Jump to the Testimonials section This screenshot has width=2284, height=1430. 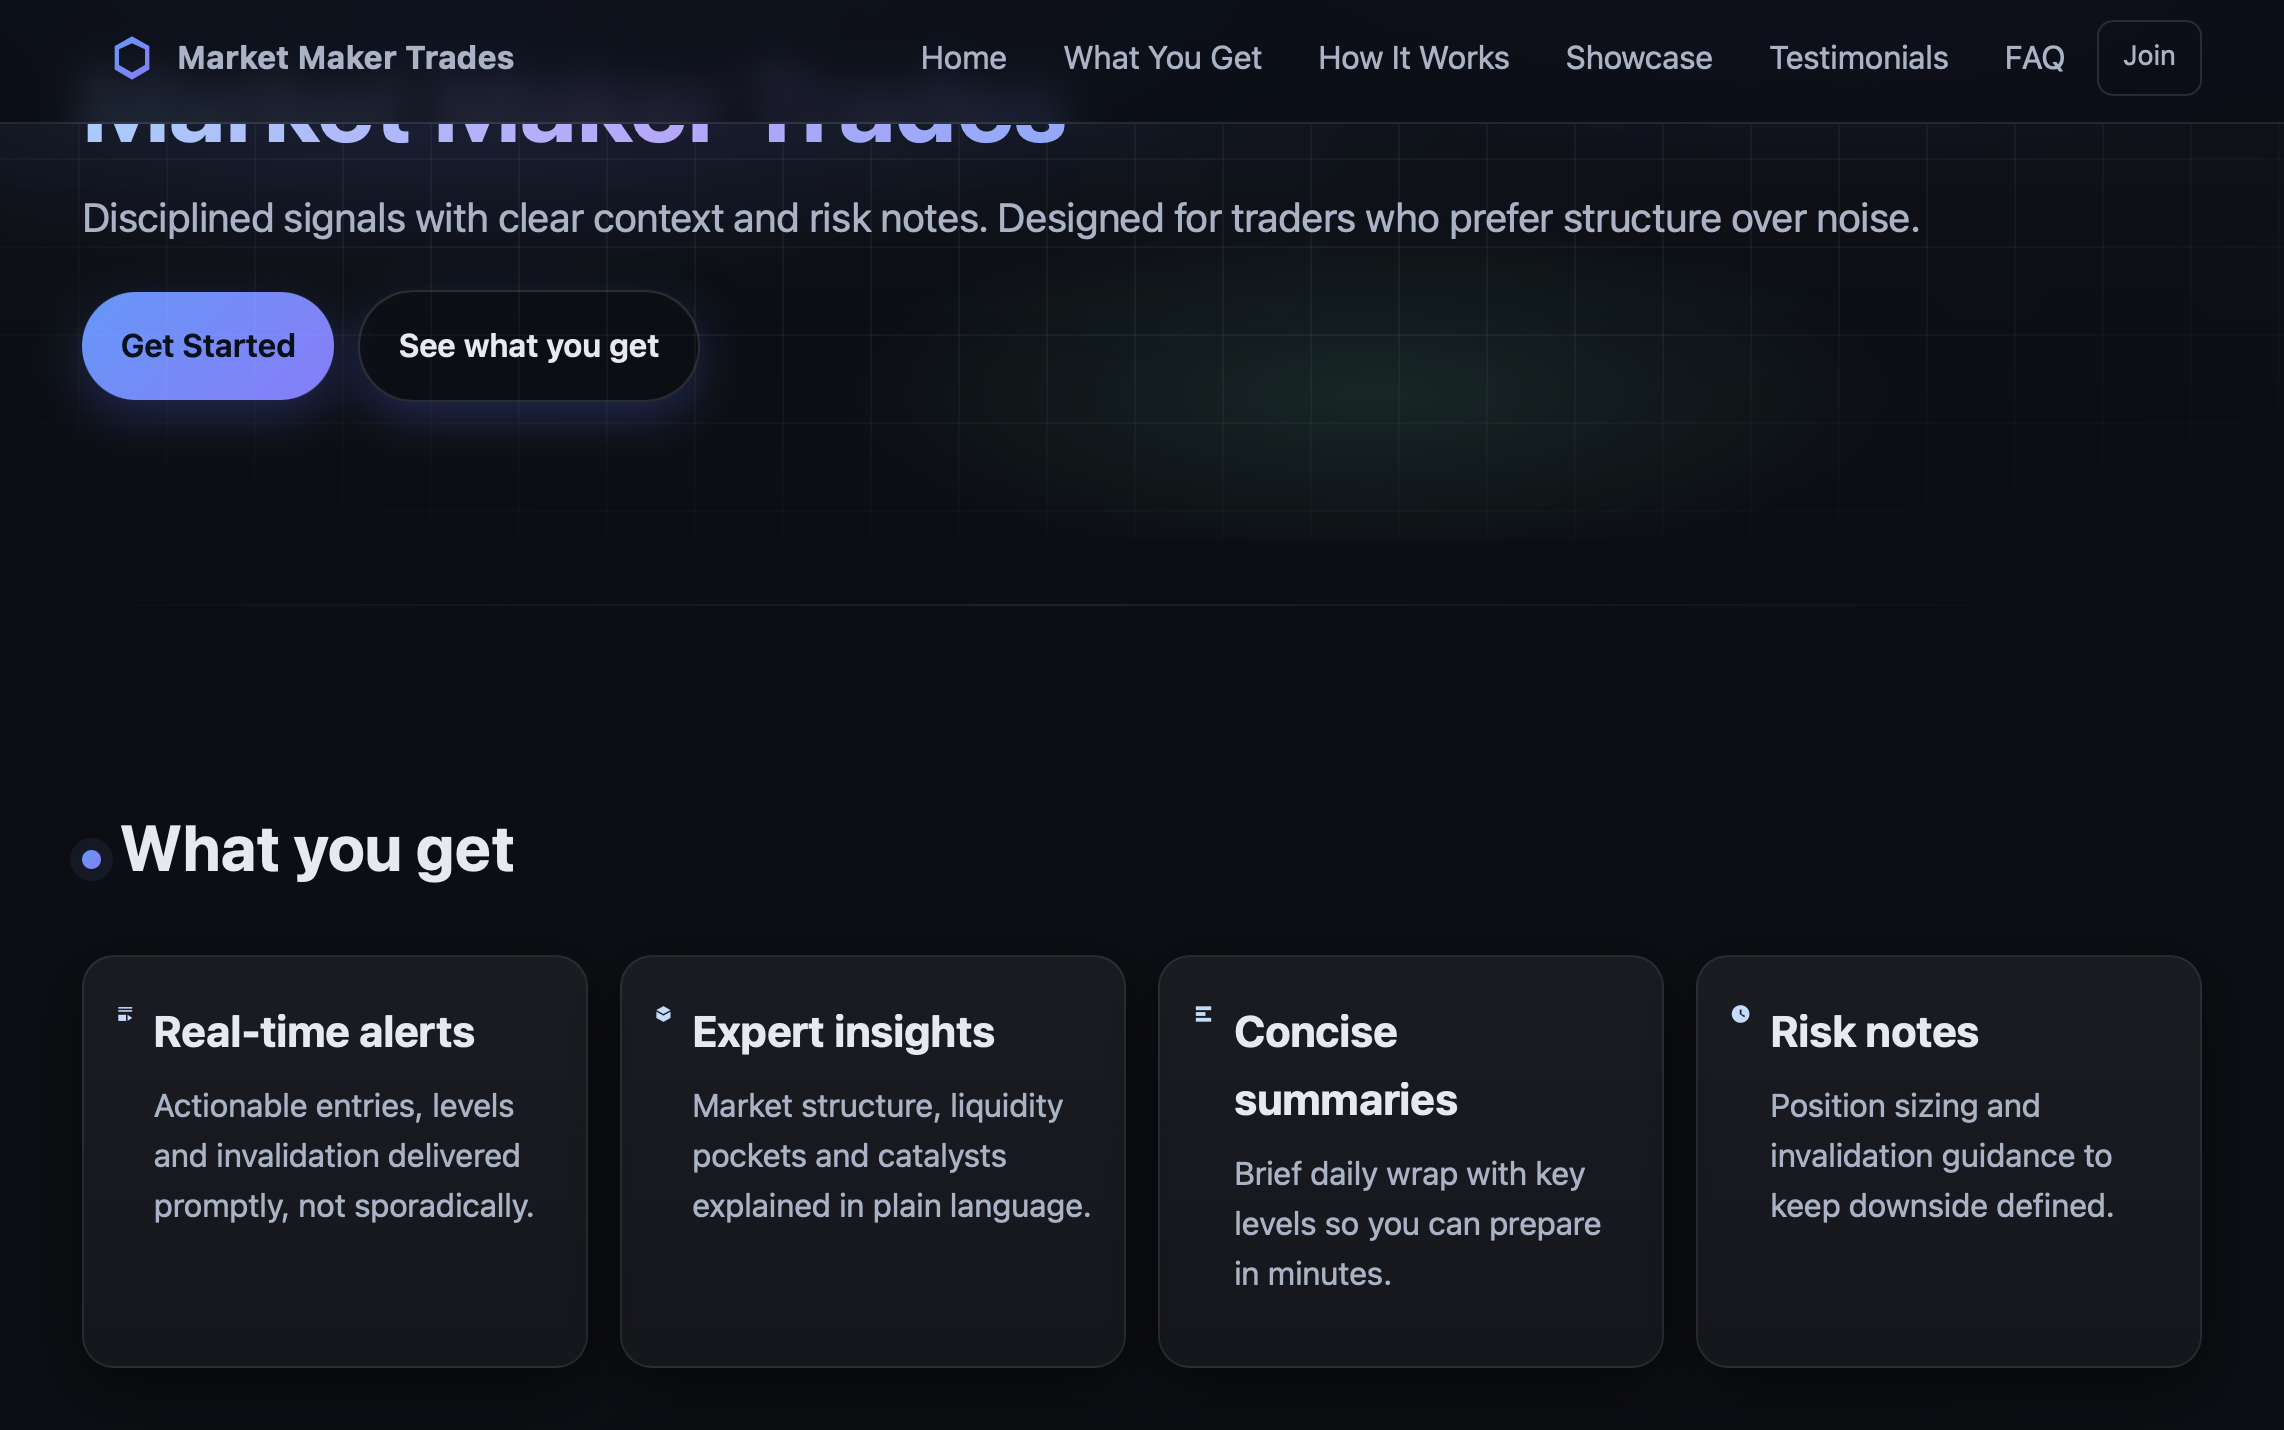click(x=1858, y=58)
